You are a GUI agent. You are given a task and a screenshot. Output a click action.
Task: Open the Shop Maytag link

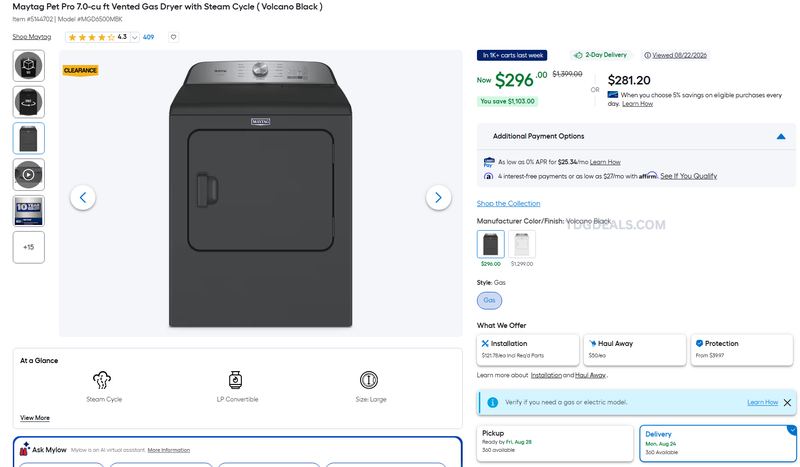click(32, 37)
